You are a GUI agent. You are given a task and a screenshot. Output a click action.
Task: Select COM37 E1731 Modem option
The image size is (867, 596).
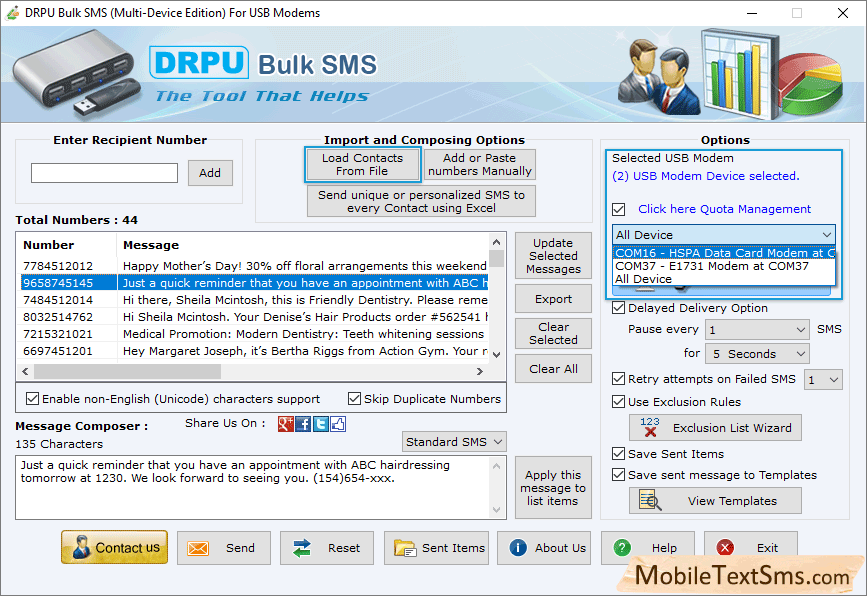coord(724,266)
